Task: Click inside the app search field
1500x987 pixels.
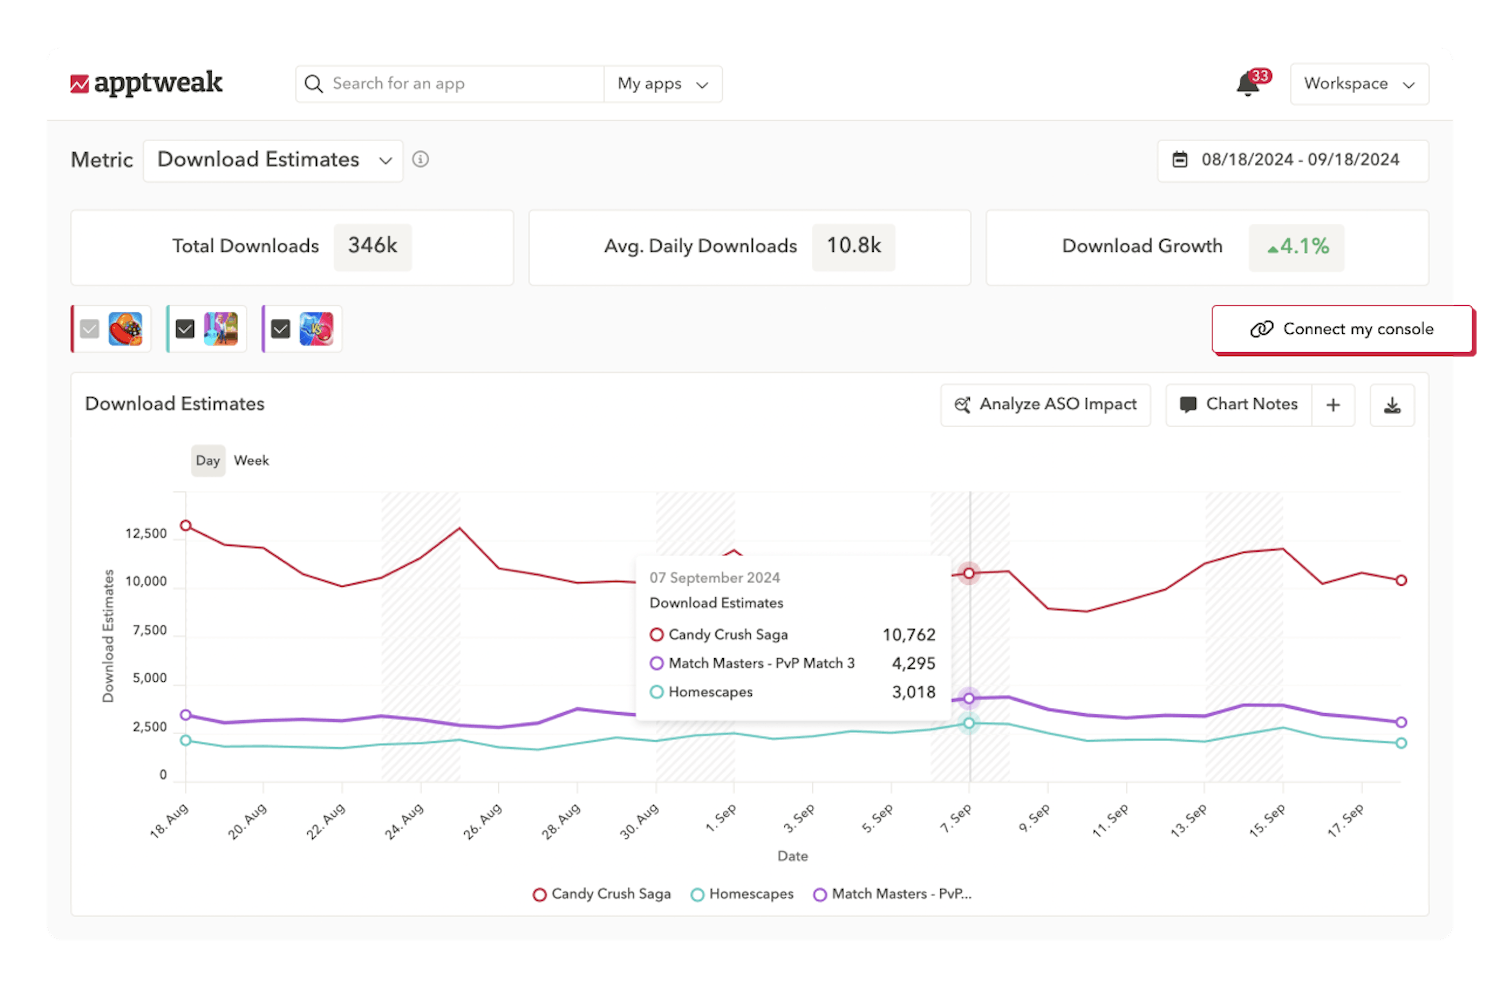Action: (x=450, y=84)
